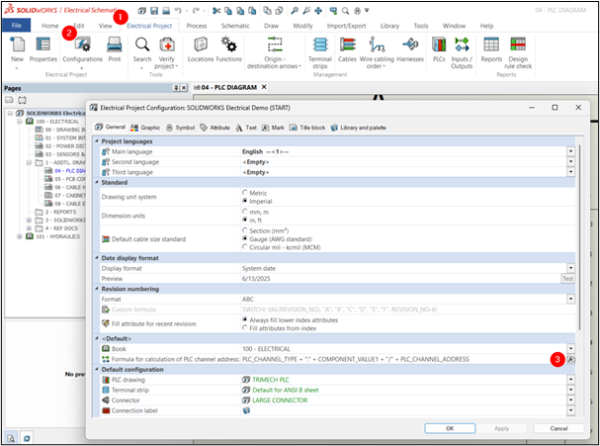Image resolution: width=600 pixels, height=446 pixels.
Task: Switch to the Attribute tab
Action: [x=215, y=127]
